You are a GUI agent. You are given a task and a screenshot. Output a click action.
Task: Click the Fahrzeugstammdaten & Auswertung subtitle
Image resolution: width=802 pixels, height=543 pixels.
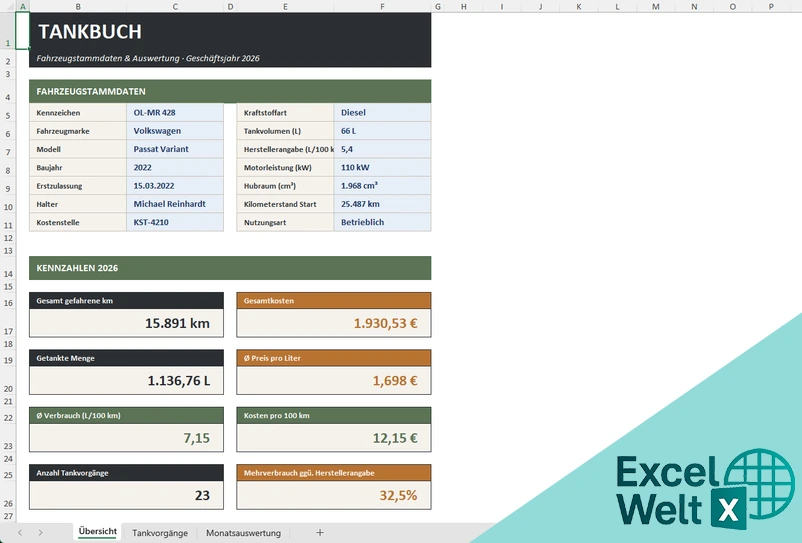coord(148,58)
